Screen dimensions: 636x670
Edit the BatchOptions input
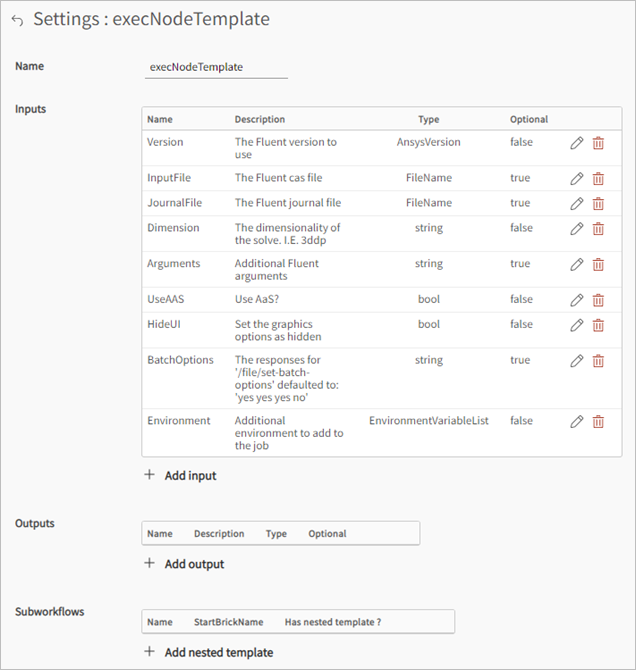tap(577, 361)
